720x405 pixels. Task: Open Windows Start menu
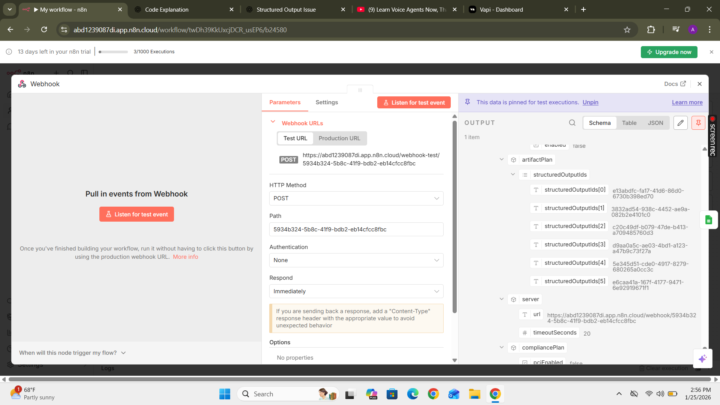[225, 394]
